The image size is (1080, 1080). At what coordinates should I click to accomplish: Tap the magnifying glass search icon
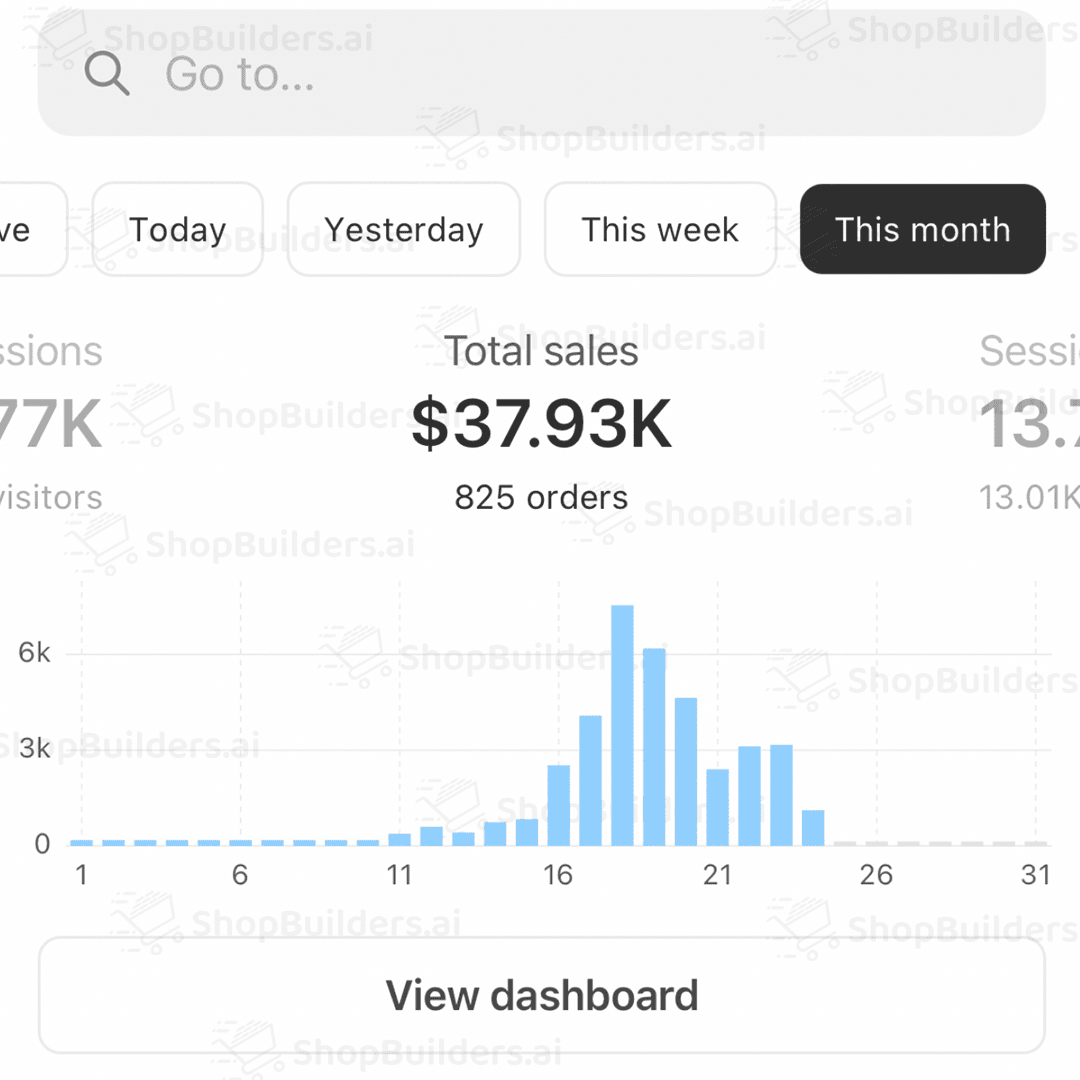pyautogui.click(x=107, y=74)
